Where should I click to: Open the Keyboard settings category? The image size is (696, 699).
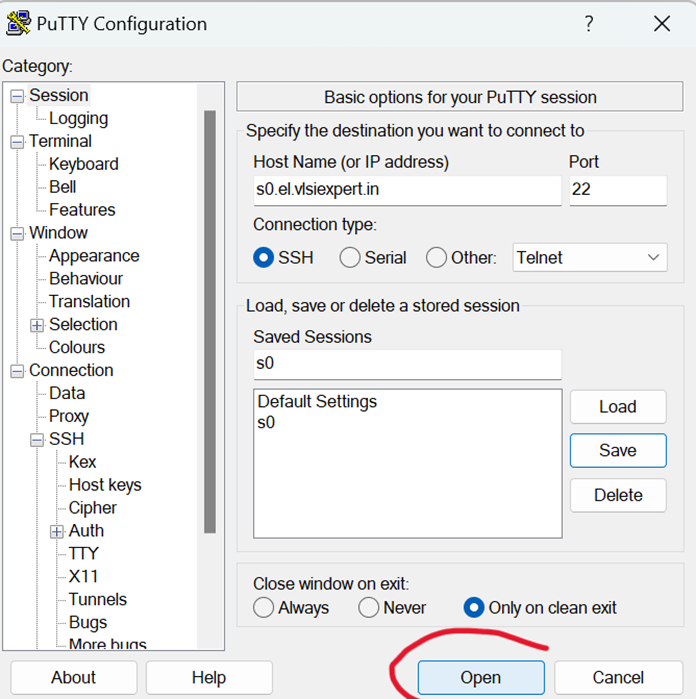pyautogui.click(x=84, y=164)
